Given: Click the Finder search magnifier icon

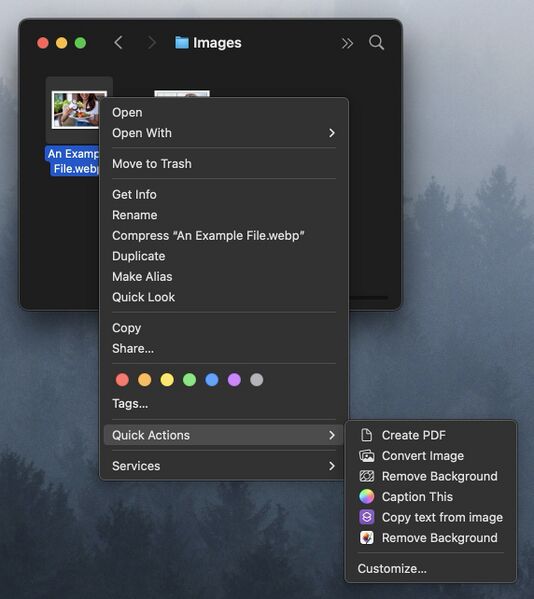Looking at the screenshot, I should tap(376, 42).
